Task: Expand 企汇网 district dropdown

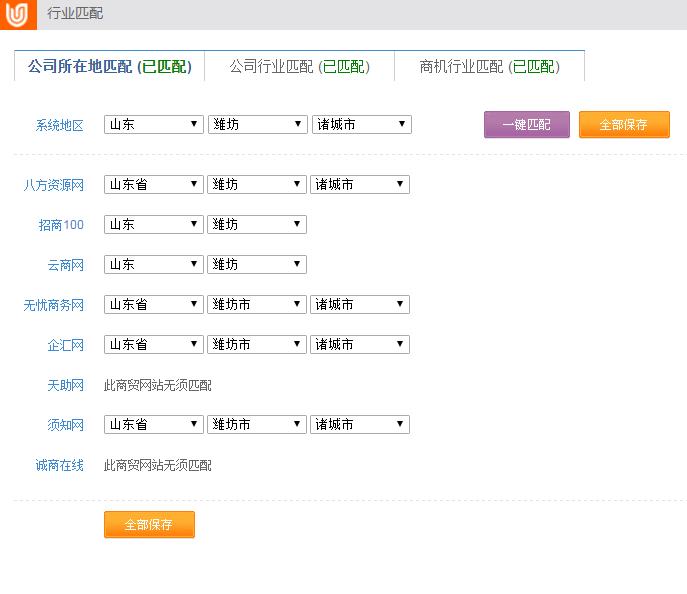Action: click(x=360, y=345)
